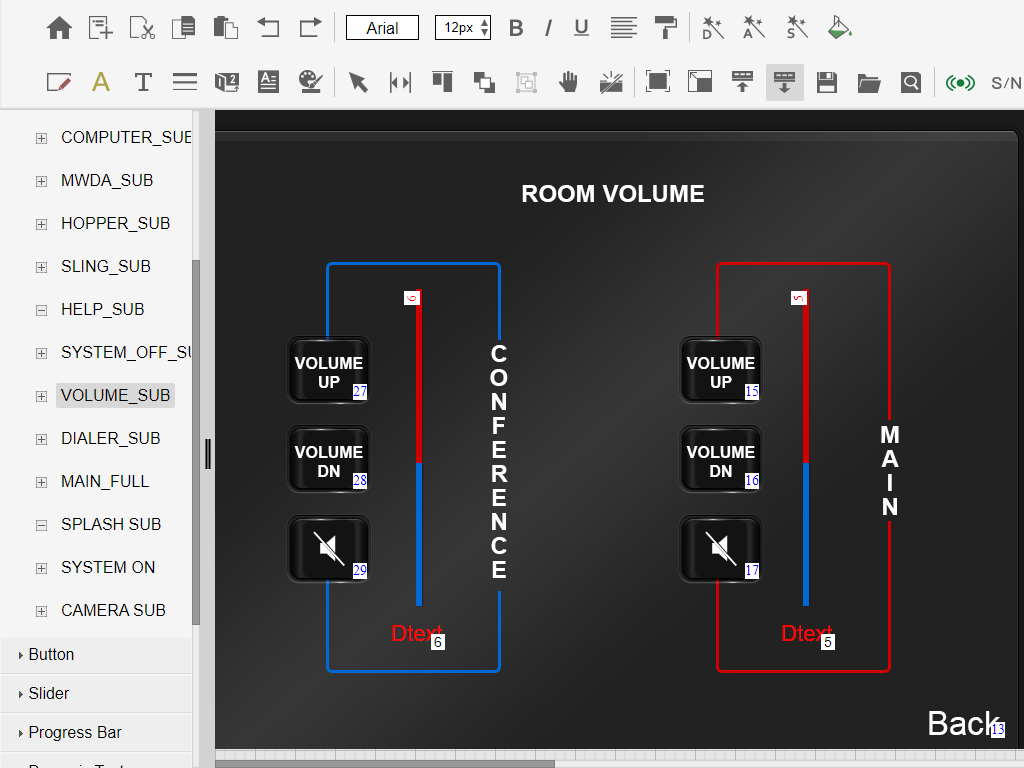Open a file with the folder icon
This screenshot has width=1024, height=768.
(869, 82)
